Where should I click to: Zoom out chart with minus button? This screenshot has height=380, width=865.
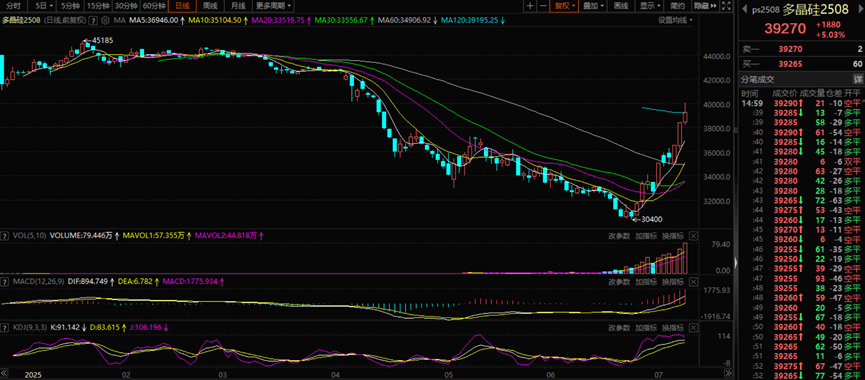(543, 6)
